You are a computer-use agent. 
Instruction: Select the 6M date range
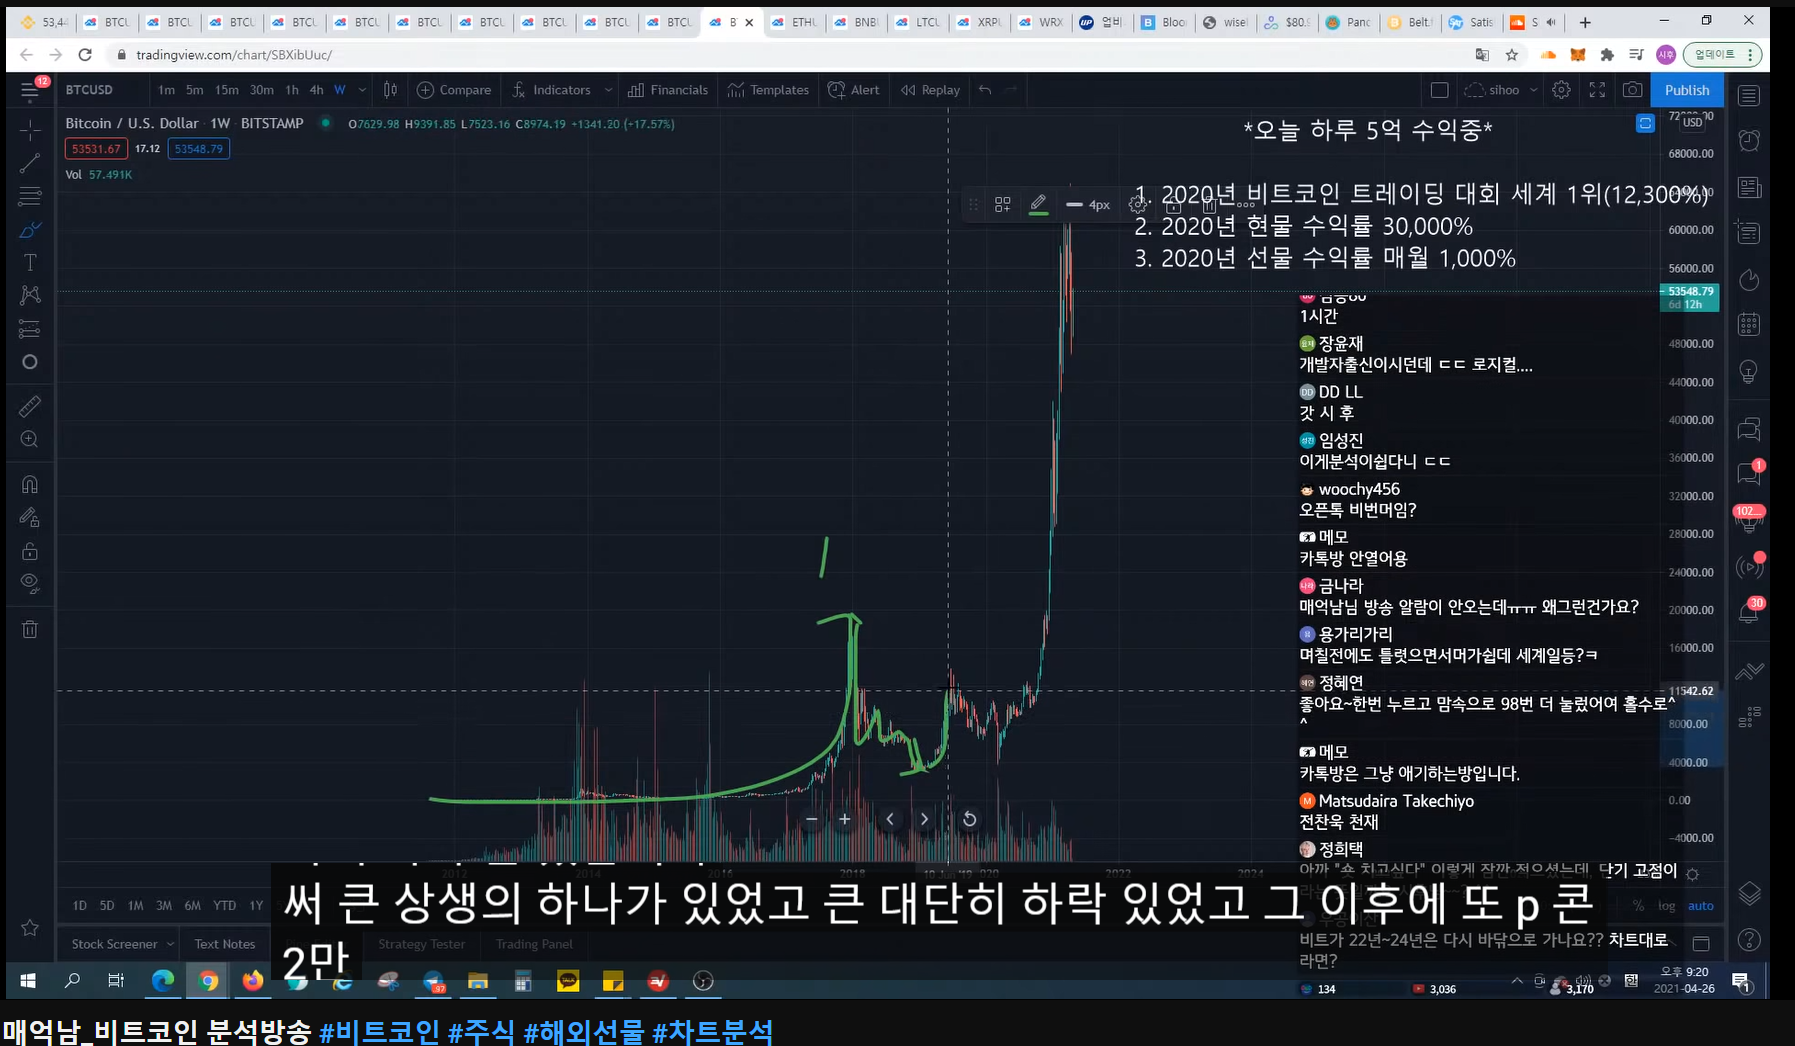click(192, 905)
